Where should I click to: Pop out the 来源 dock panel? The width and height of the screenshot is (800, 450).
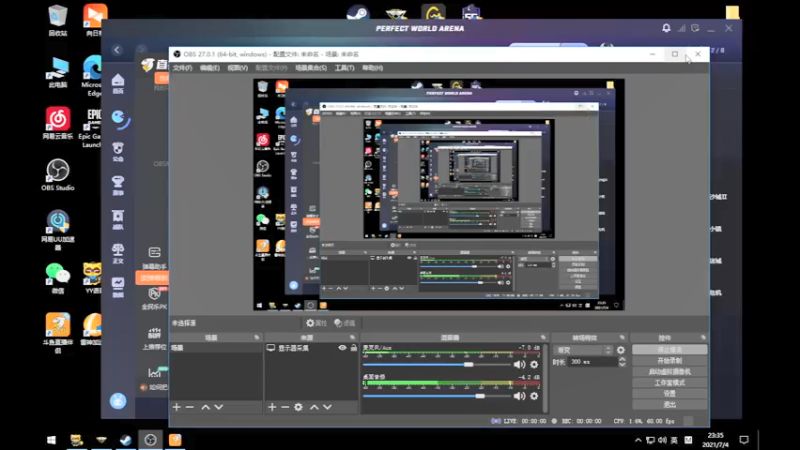353,337
